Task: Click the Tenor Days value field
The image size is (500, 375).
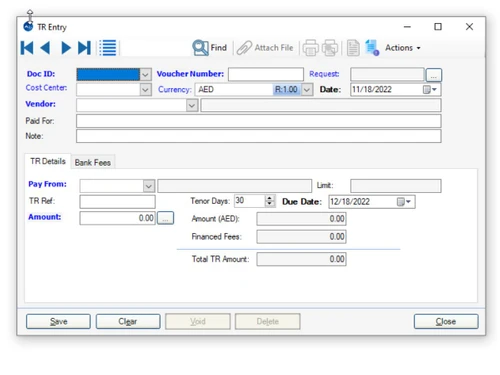Action: pos(250,201)
